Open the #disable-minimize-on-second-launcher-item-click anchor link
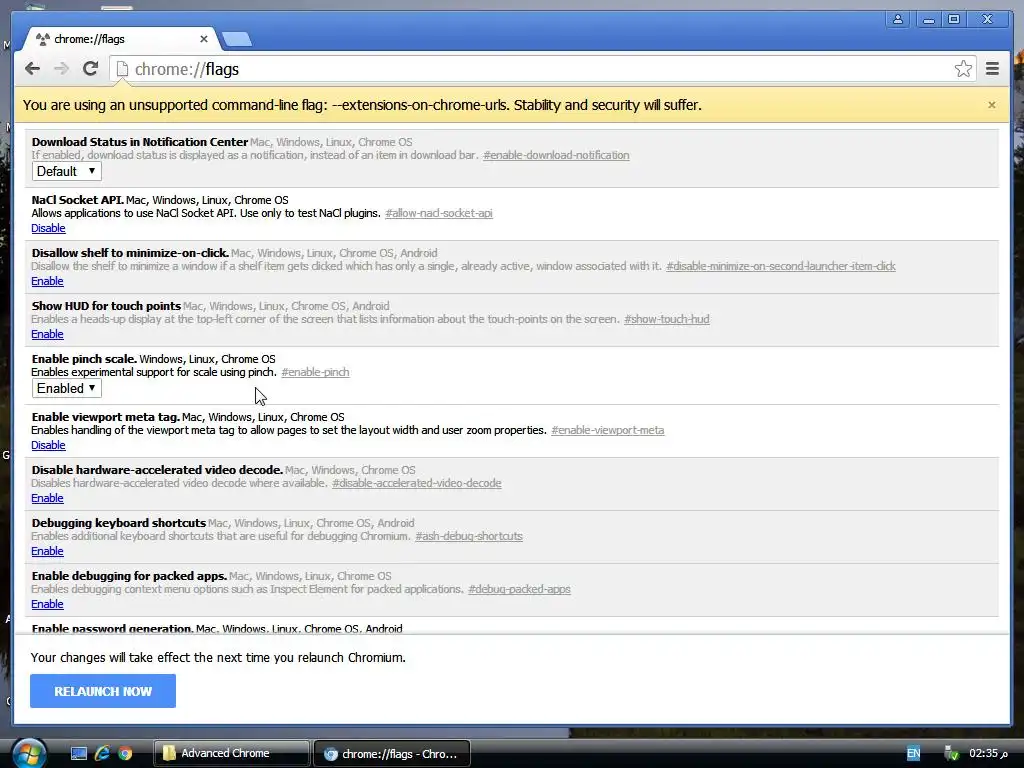This screenshot has width=1024, height=768. pos(780,266)
